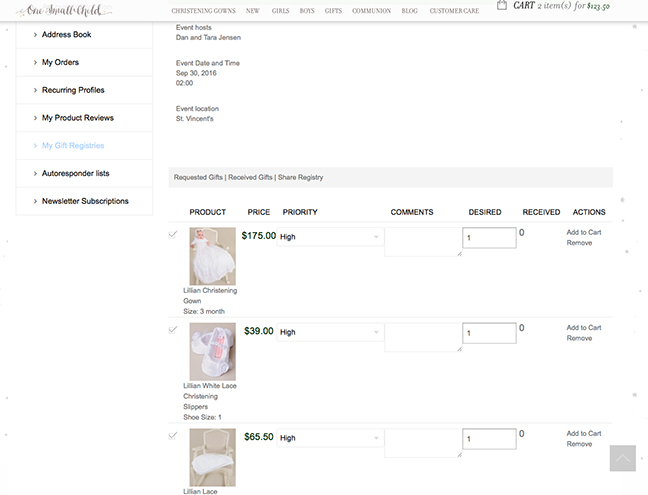648x495 pixels.
Task: Remove the Lace Christening Slippers from registry
Action: pyautogui.click(x=579, y=338)
